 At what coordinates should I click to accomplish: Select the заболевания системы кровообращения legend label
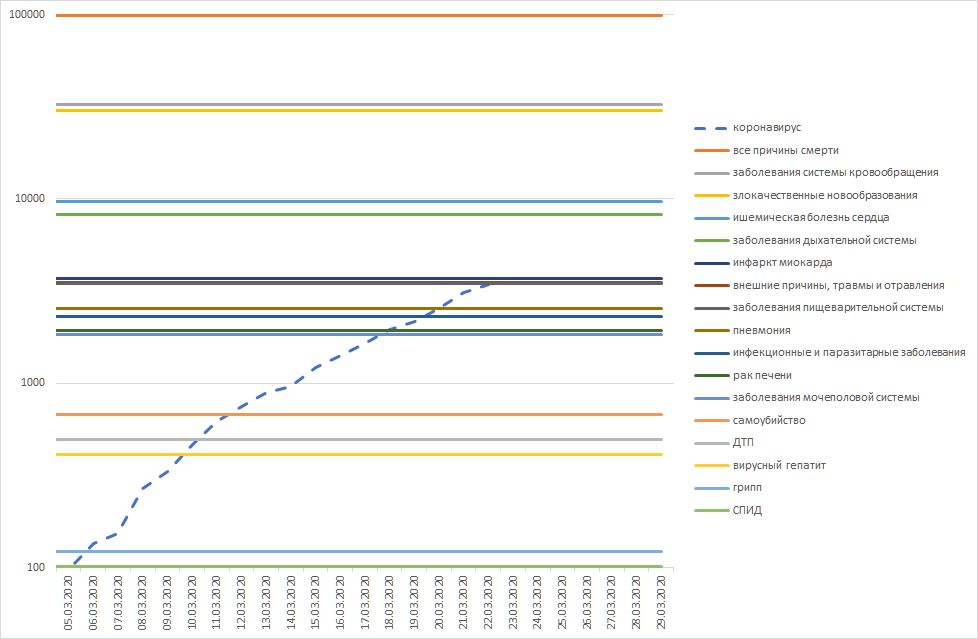(835, 173)
